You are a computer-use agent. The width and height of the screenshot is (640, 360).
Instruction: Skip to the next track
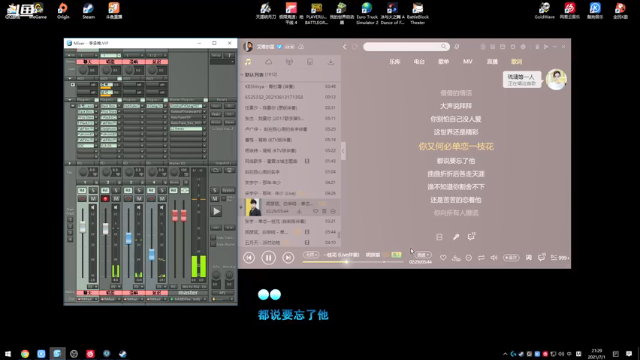pyautogui.click(x=288, y=258)
